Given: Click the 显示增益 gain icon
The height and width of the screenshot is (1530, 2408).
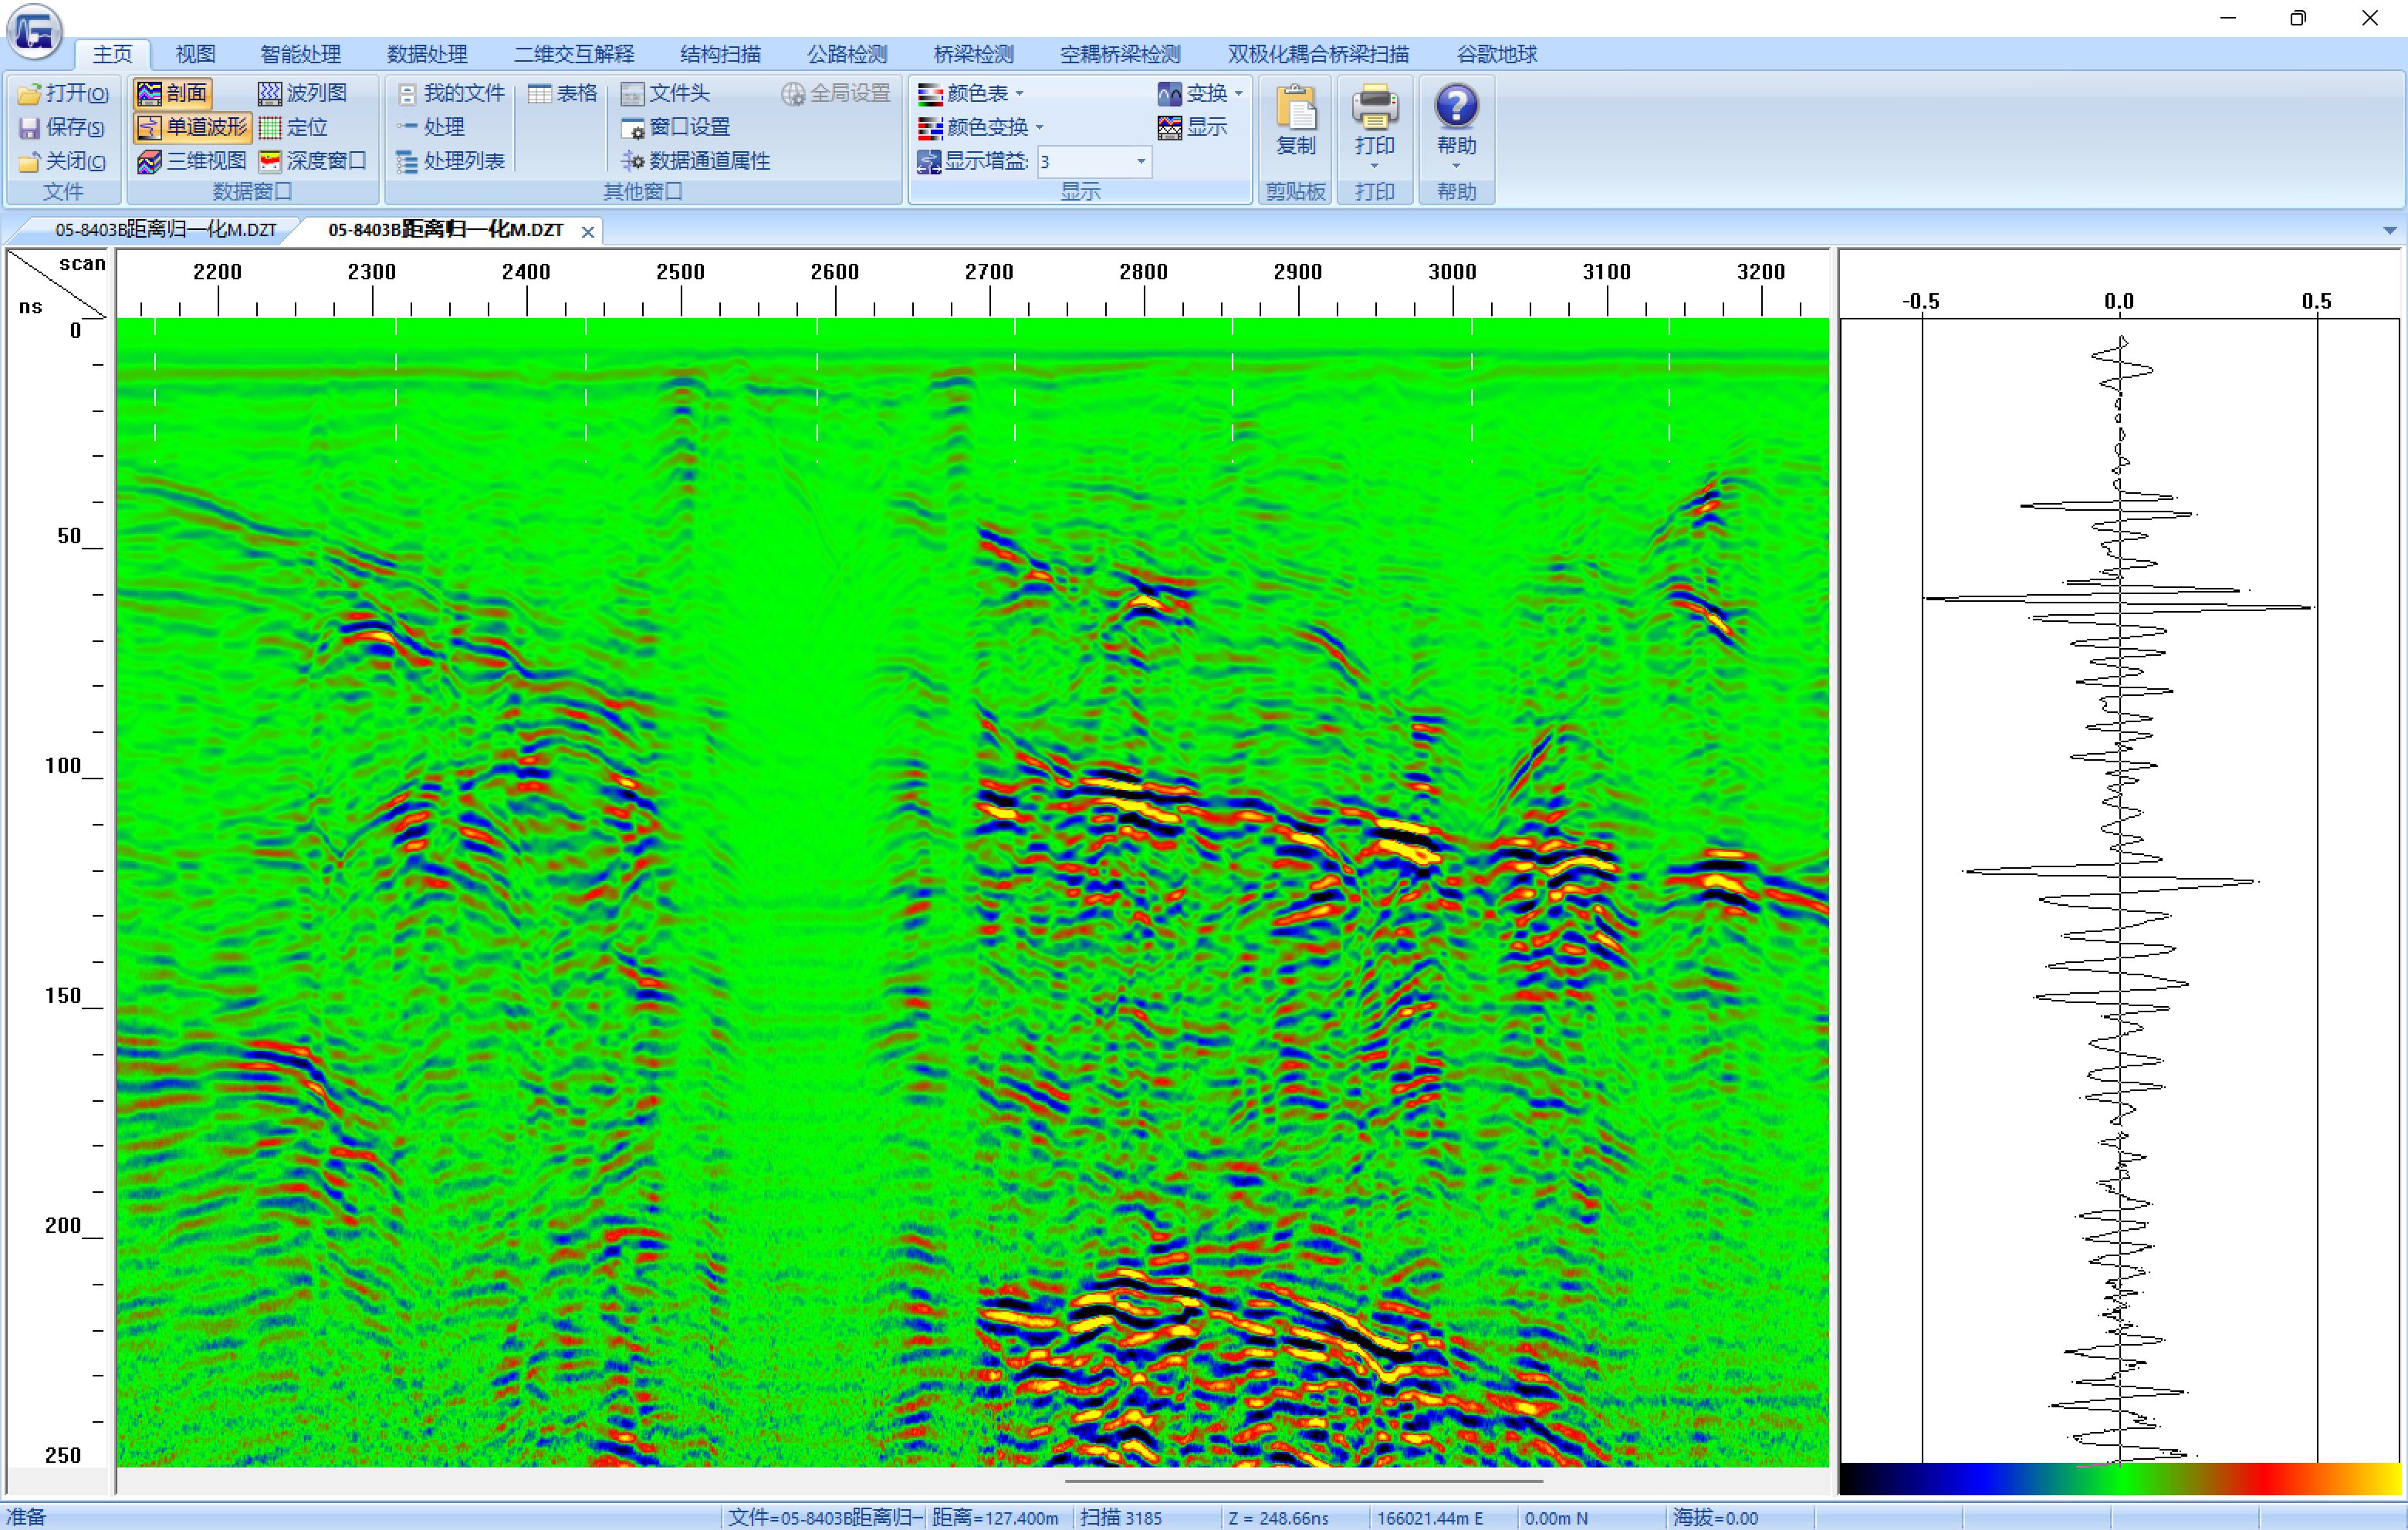Looking at the screenshot, I should click(x=928, y=161).
